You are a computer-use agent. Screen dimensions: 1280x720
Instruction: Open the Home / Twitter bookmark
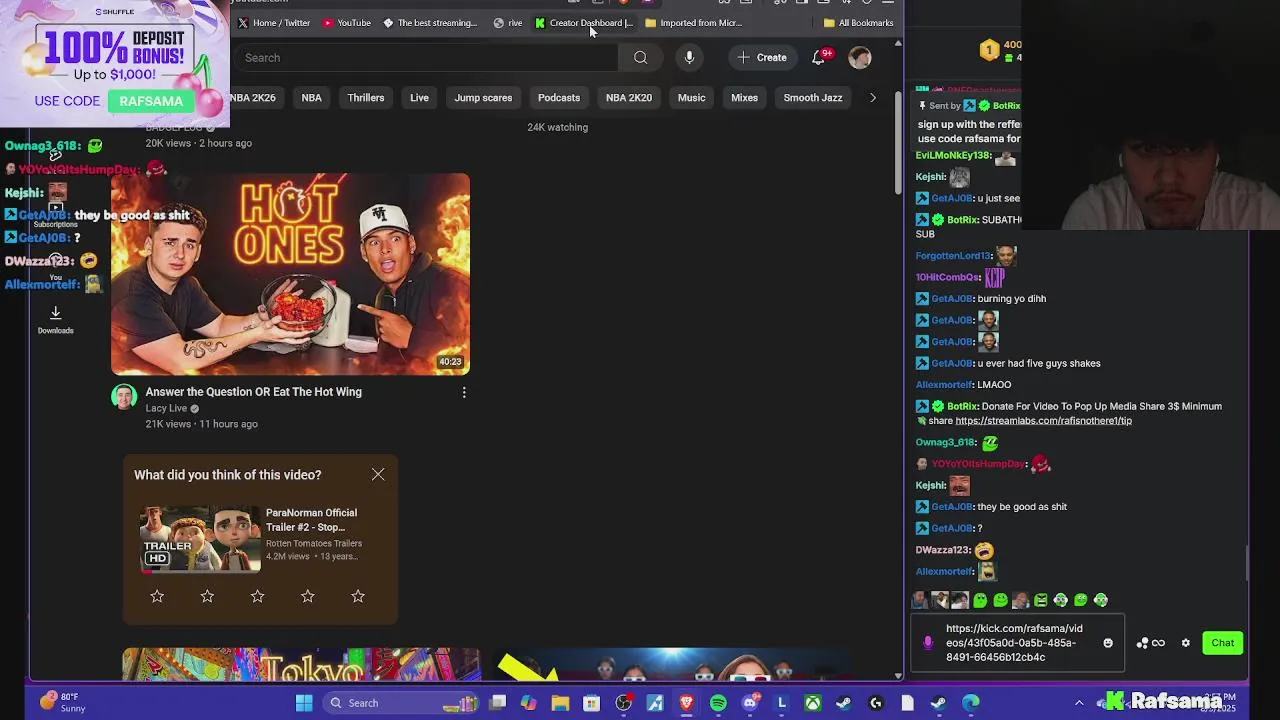[273, 22]
